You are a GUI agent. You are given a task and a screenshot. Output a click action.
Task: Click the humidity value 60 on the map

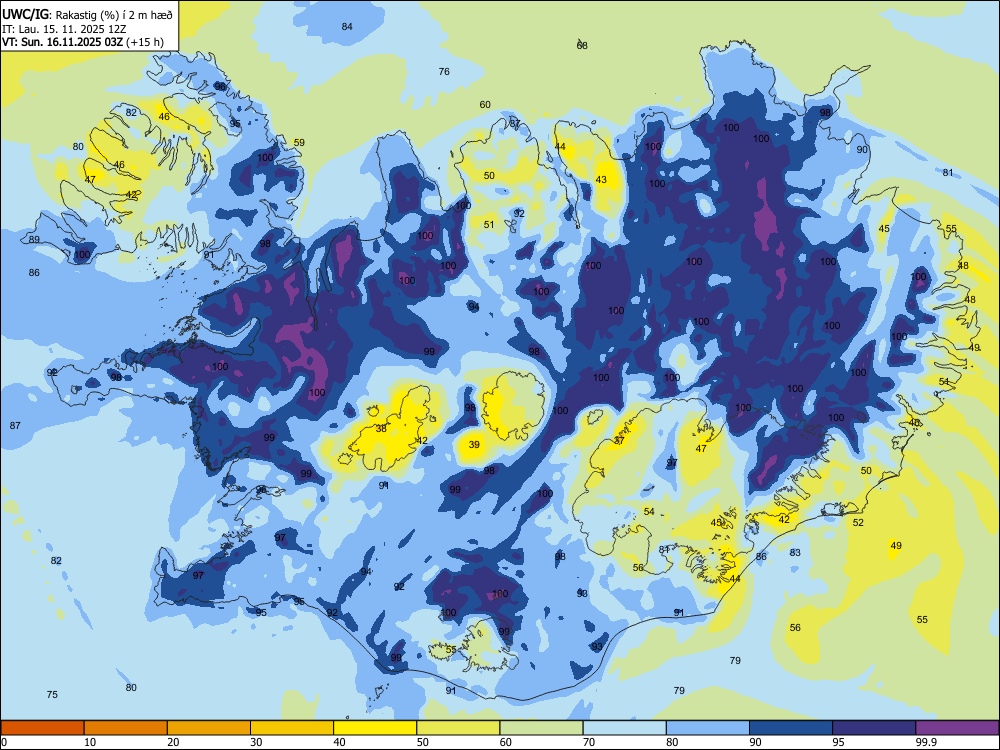click(485, 105)
